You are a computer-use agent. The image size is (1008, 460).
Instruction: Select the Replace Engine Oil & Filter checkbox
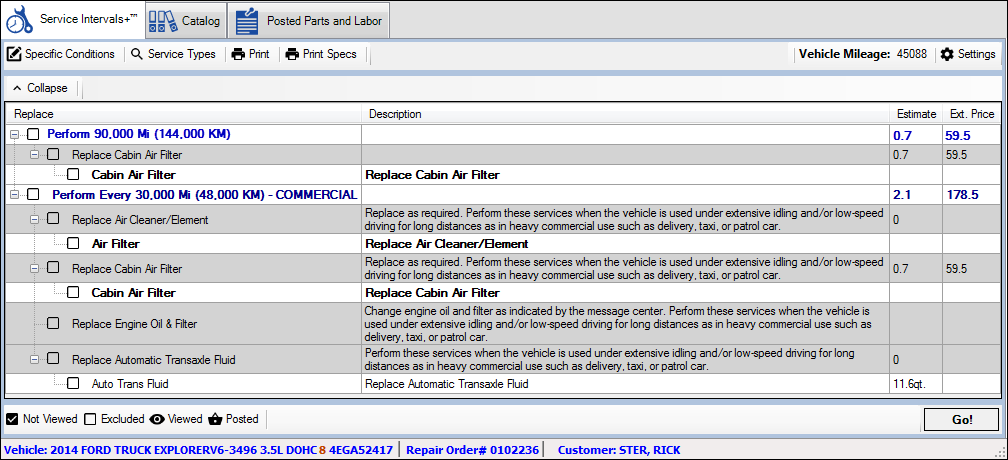[53, 323]
